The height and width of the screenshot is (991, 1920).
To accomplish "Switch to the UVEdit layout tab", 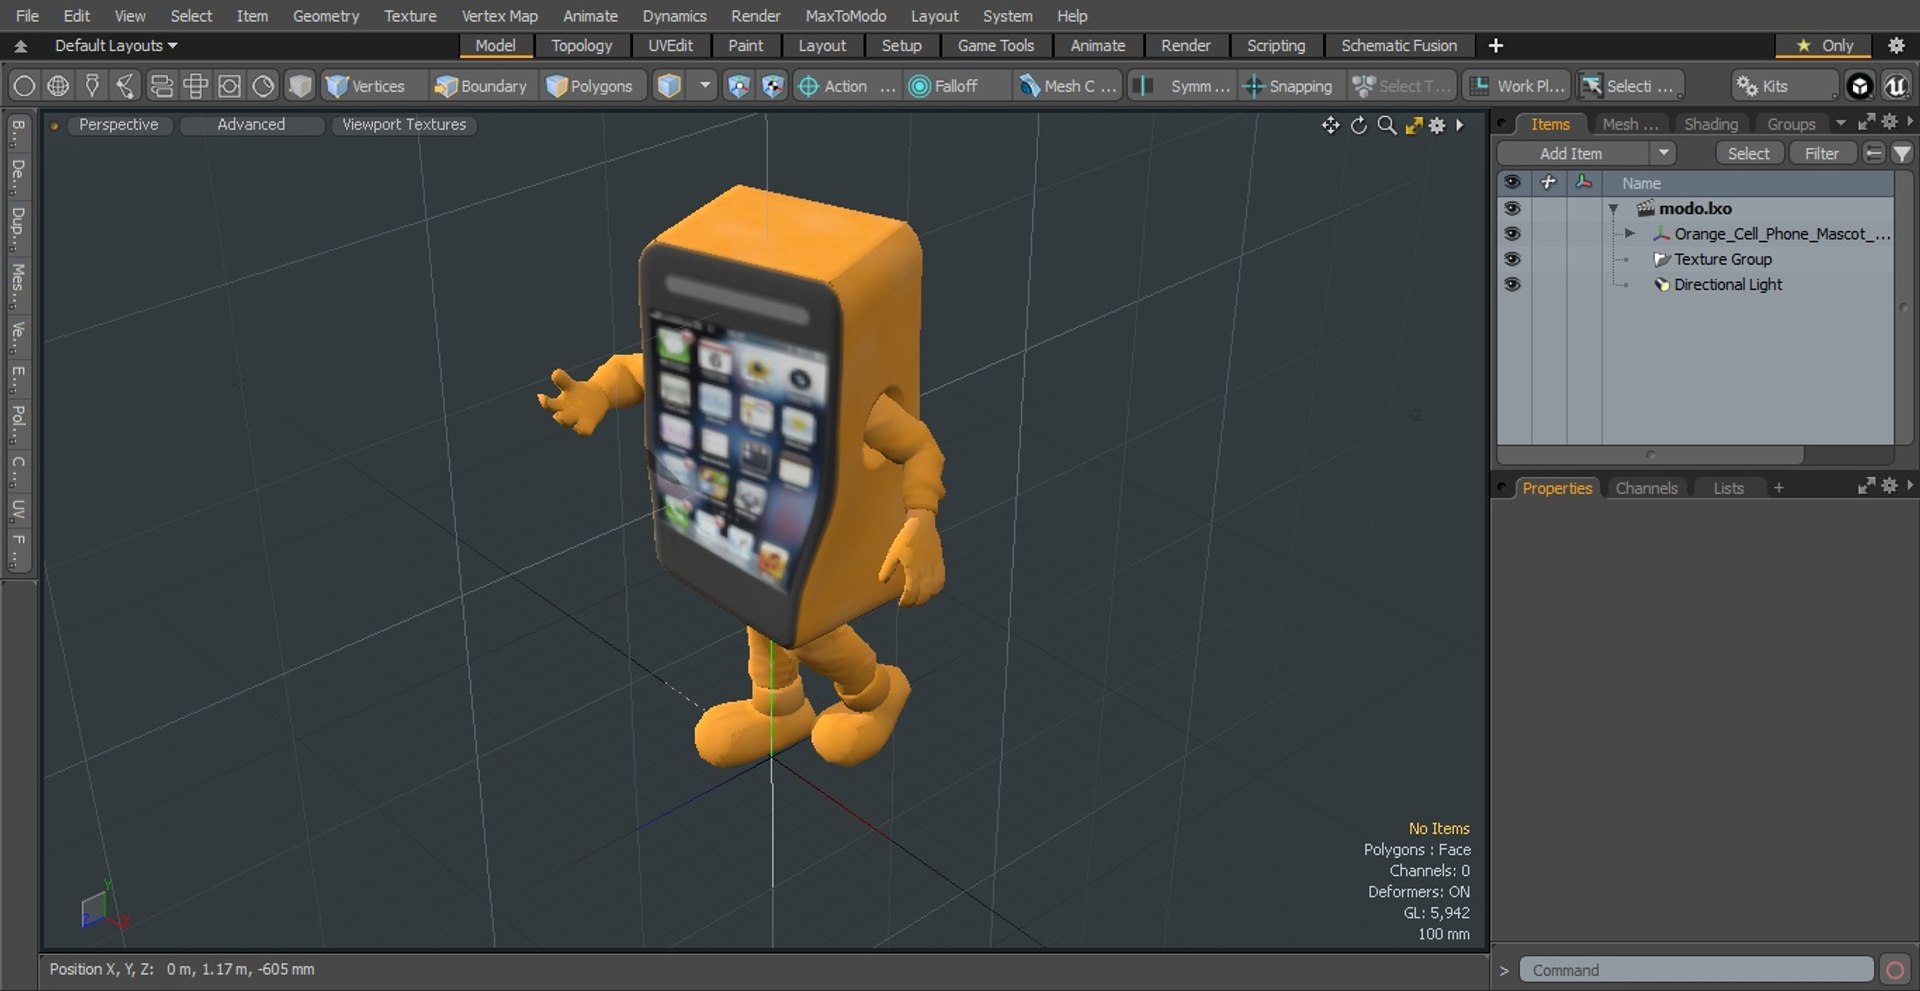I will point(670,46).
